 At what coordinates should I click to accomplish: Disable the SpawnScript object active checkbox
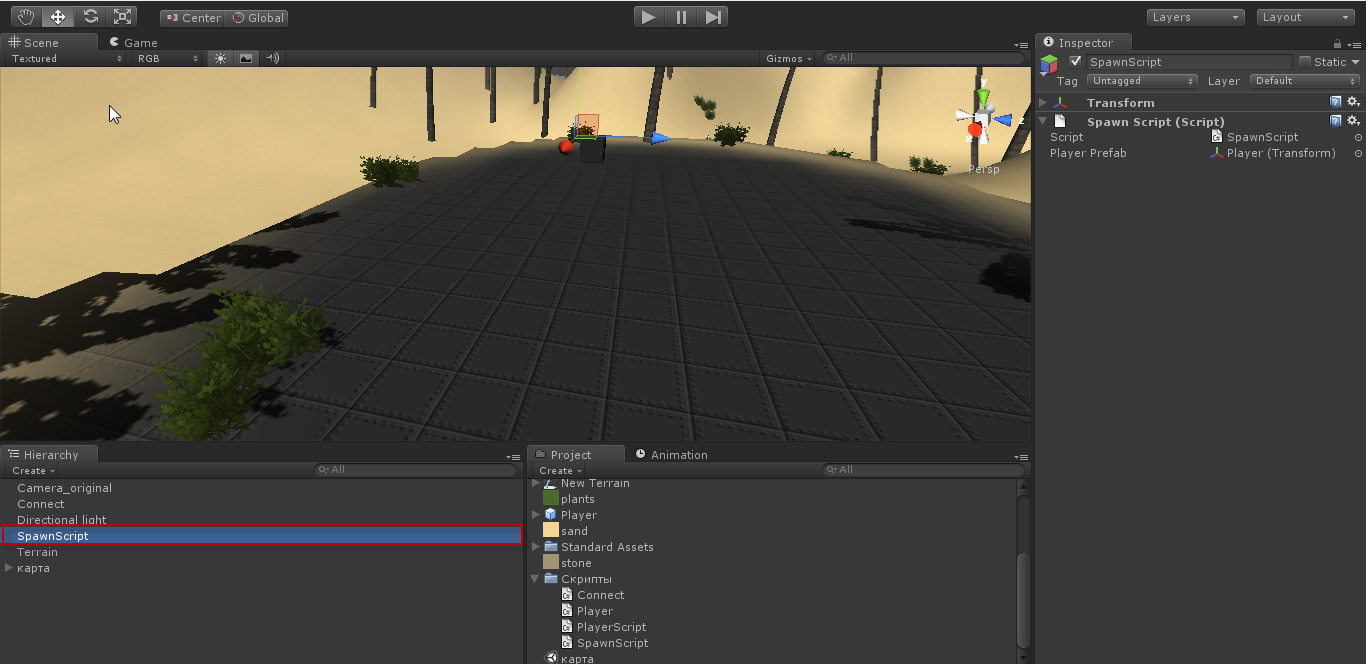coord(1075,62)
